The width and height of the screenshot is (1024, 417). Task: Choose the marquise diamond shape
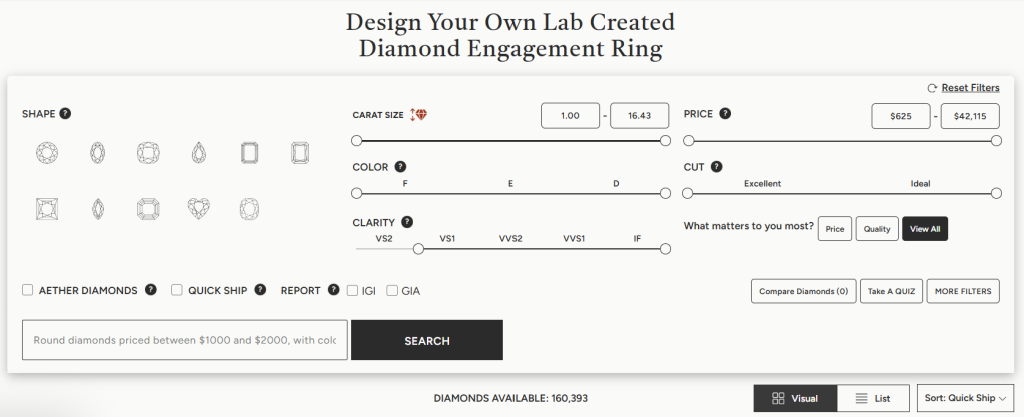click(x=98, y=209)
